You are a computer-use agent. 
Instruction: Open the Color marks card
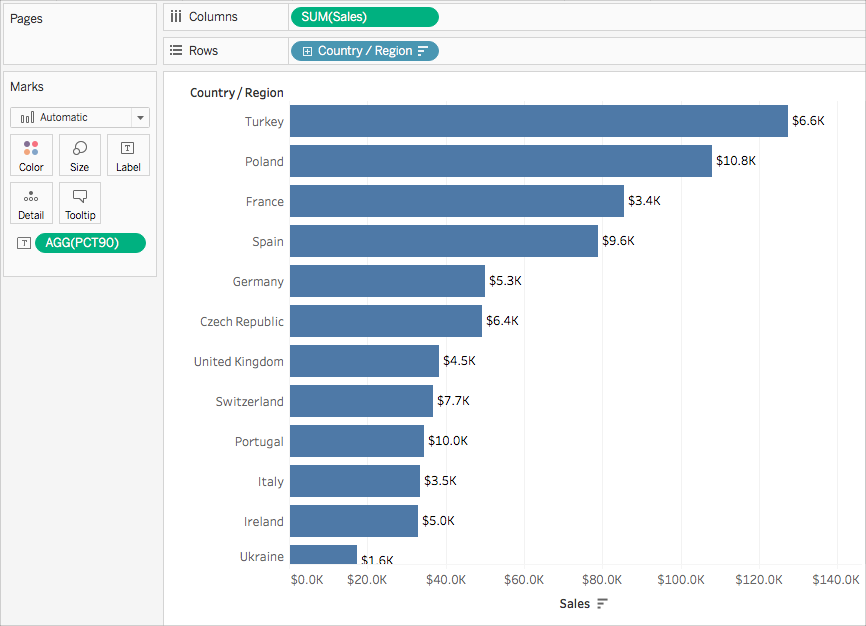tap(31, 155)
